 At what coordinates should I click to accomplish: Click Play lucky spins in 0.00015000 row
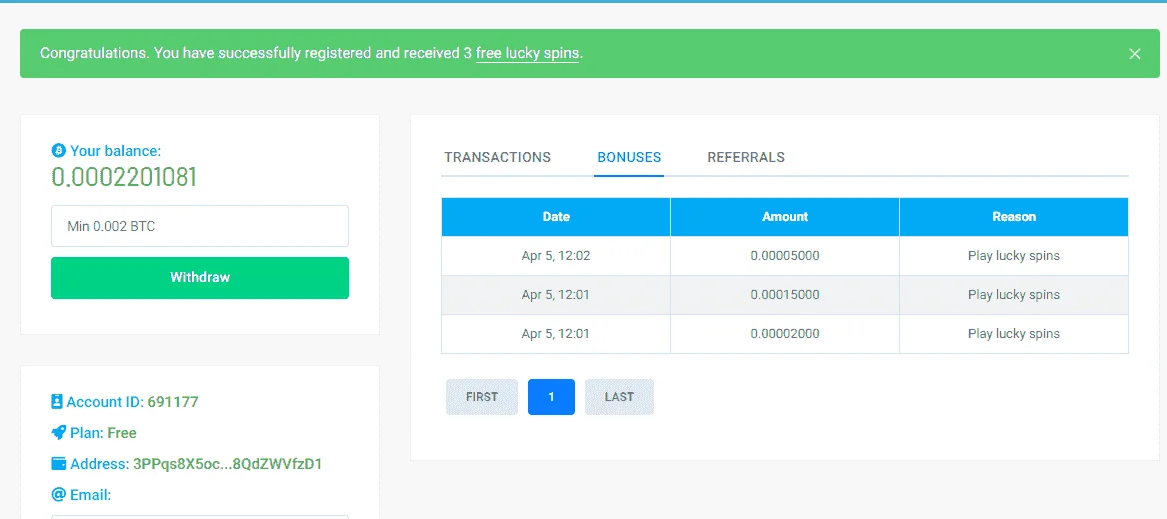pos(1014,295)
